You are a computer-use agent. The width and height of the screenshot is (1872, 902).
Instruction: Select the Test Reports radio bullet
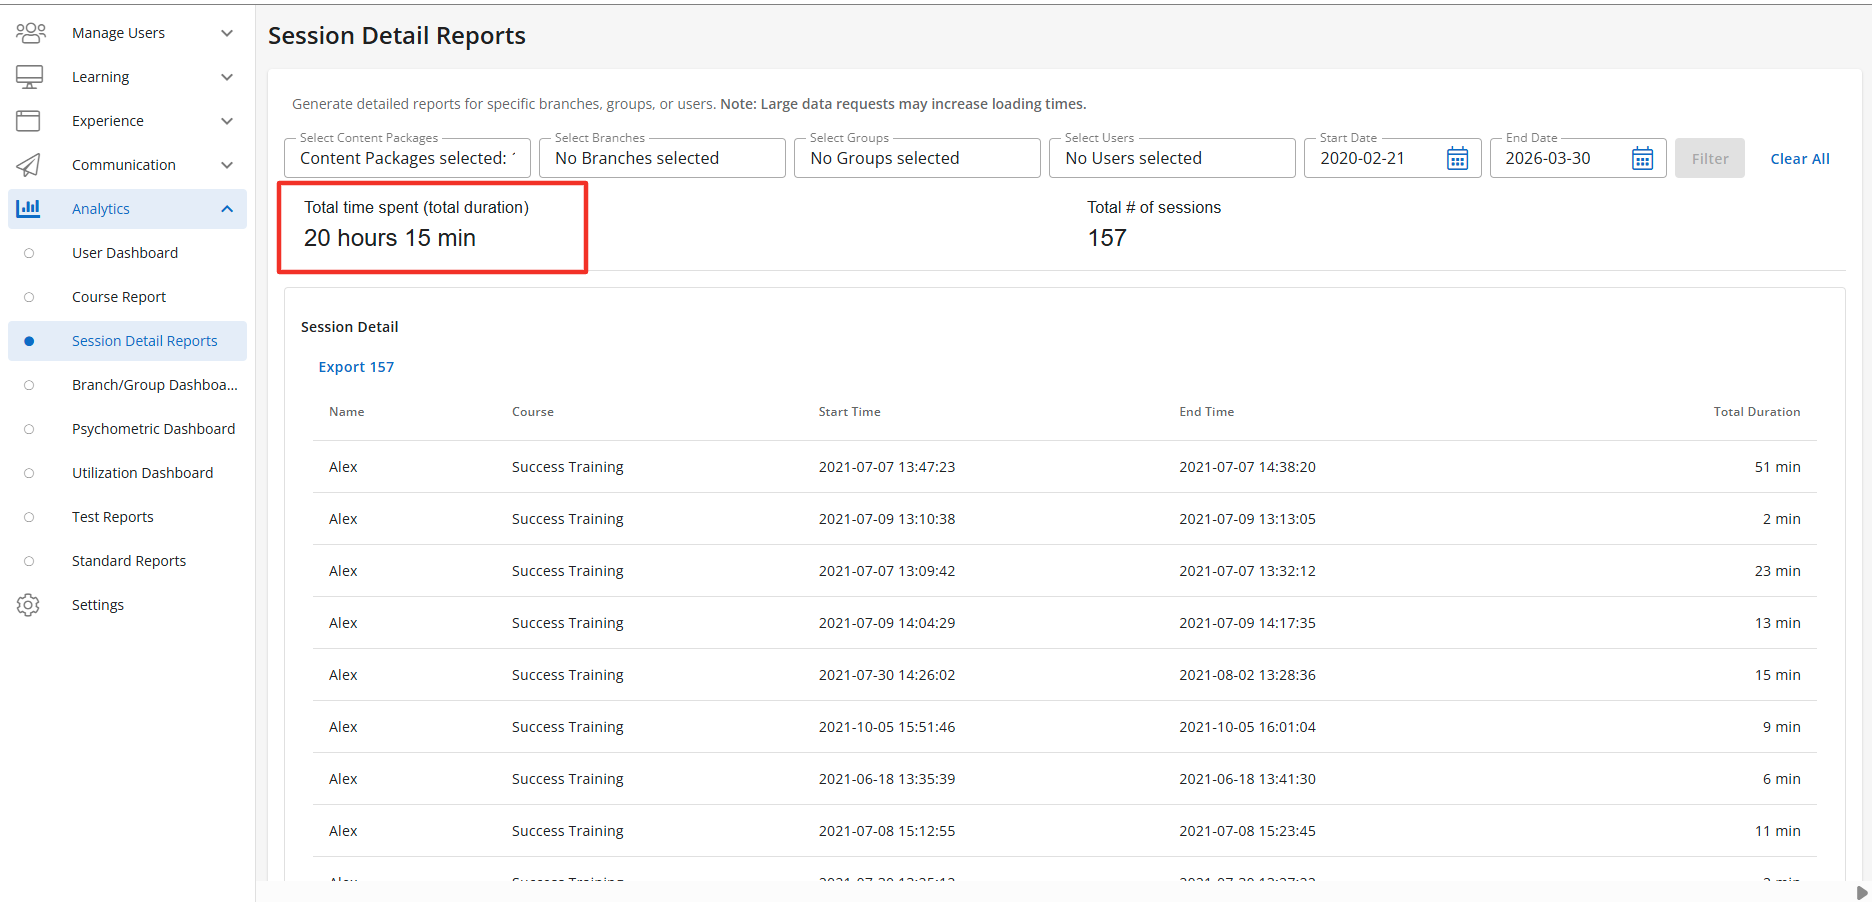tap(29, 517)
